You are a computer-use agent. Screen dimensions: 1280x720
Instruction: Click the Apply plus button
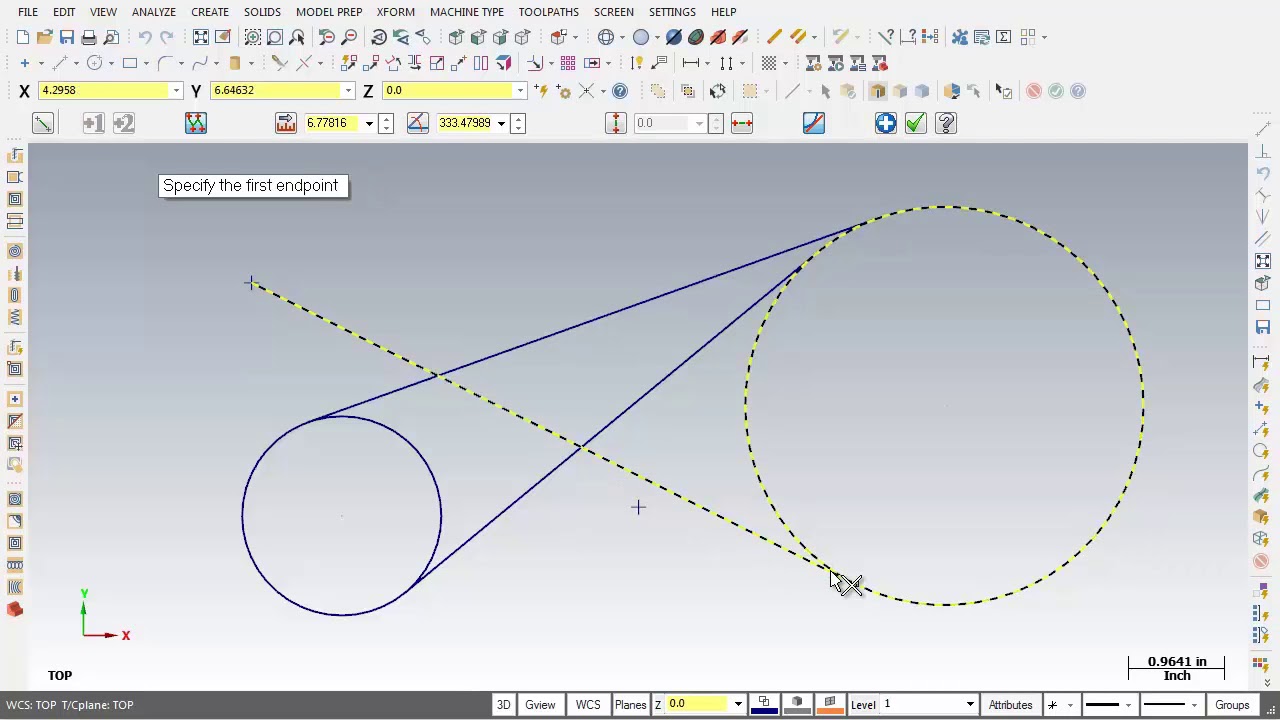[x=886, y=123]
